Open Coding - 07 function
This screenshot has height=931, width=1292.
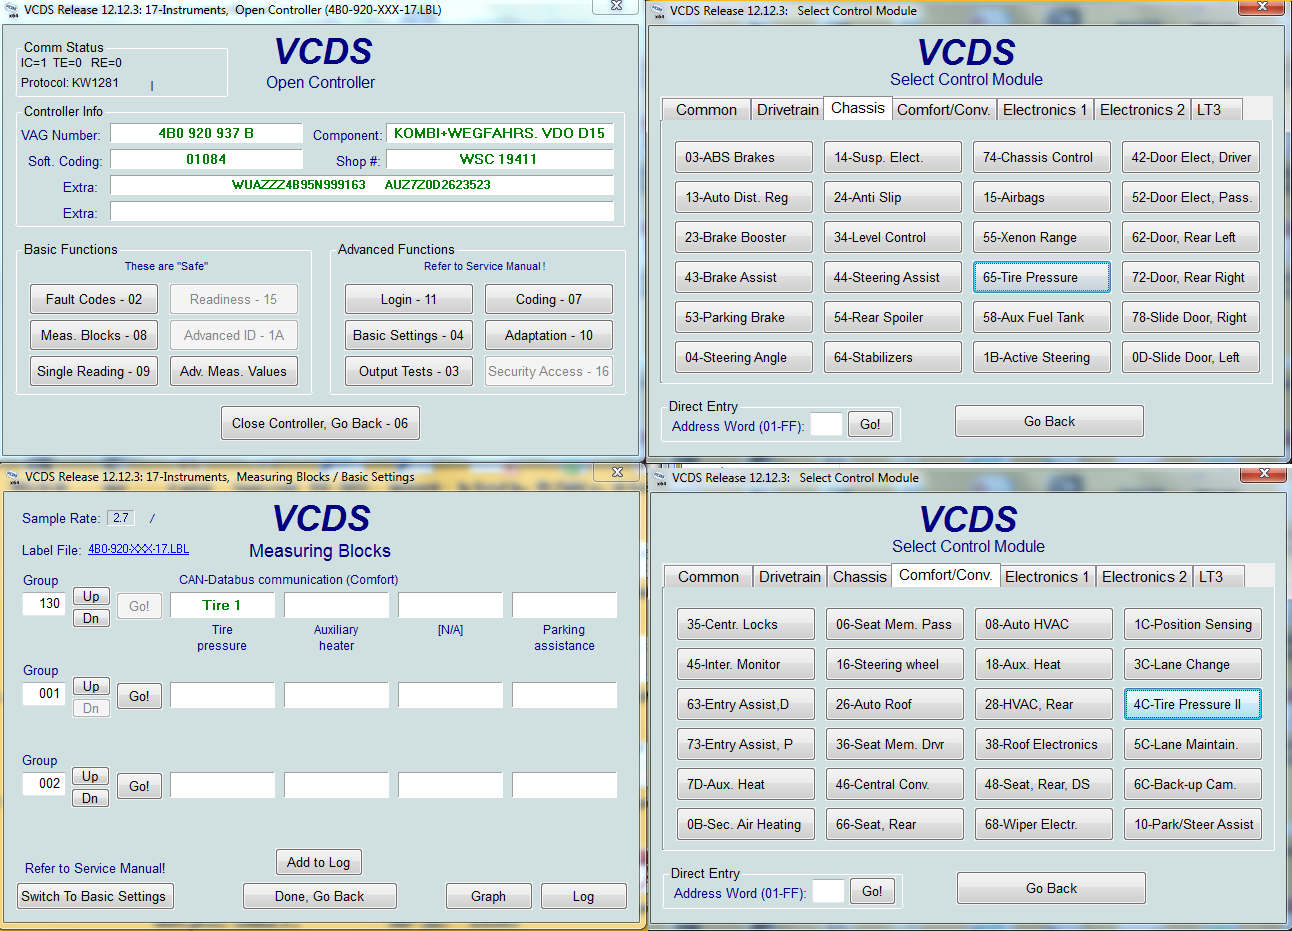point(549,299)
